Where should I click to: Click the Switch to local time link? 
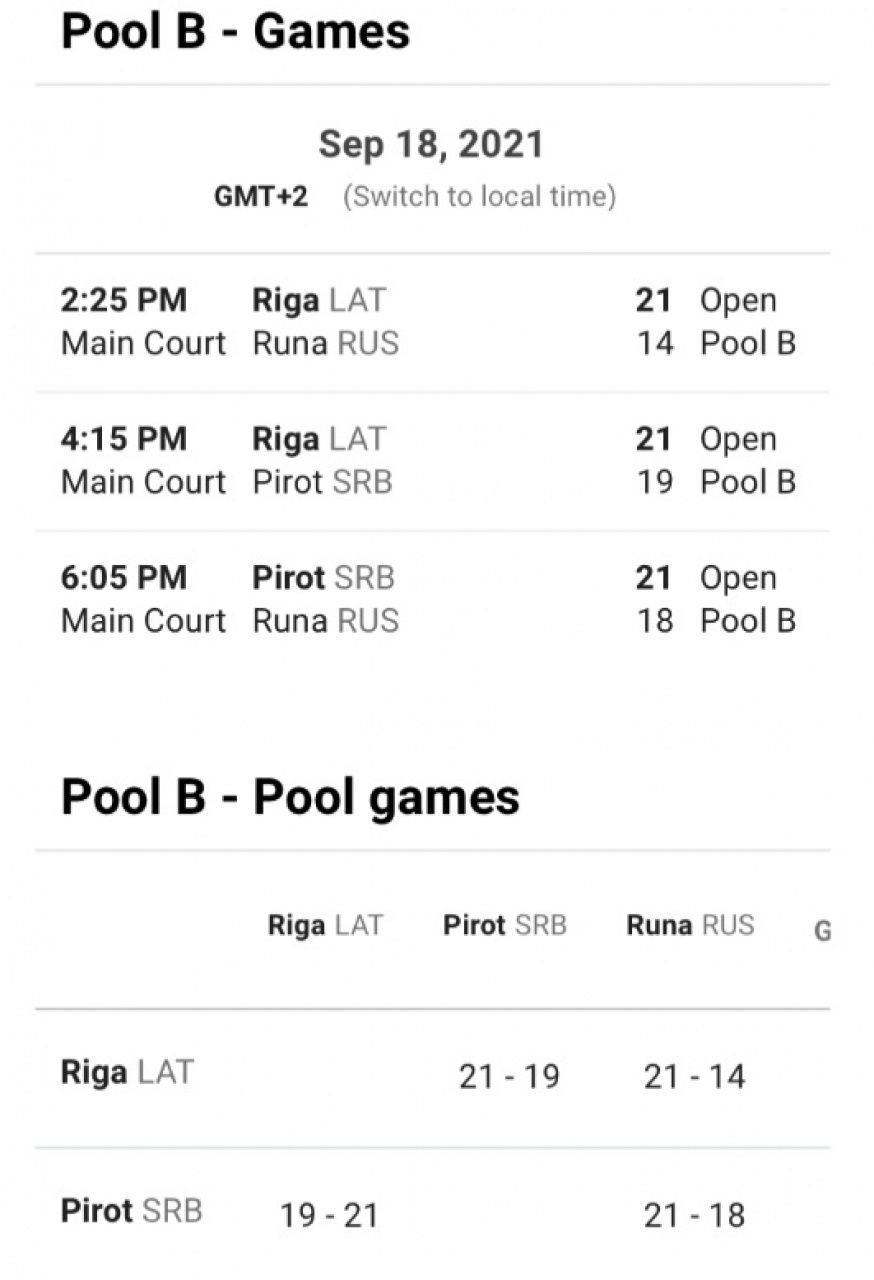point(479,196)
